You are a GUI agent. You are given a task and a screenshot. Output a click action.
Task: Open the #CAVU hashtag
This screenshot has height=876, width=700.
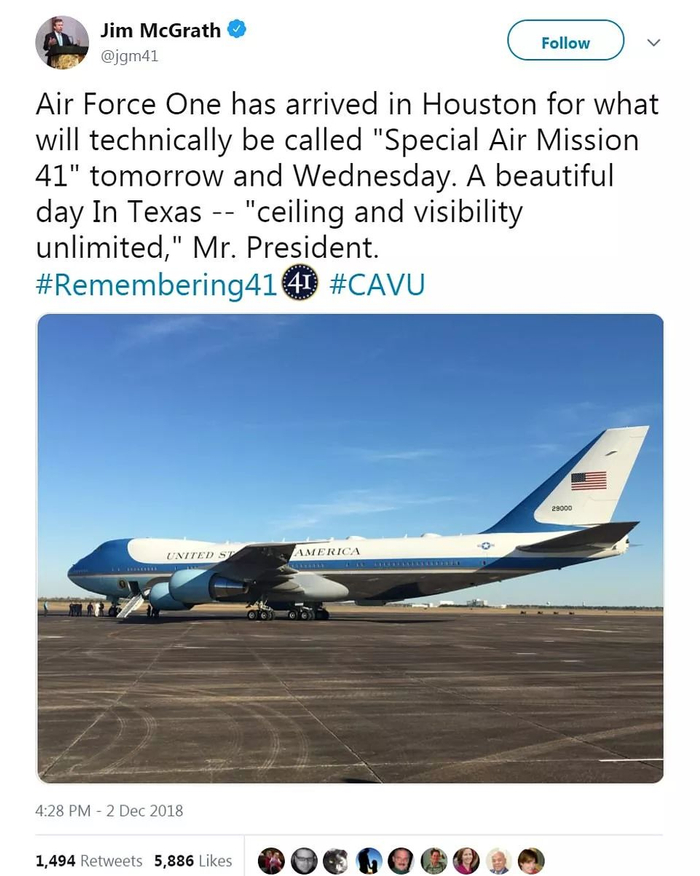pos(376,285)
